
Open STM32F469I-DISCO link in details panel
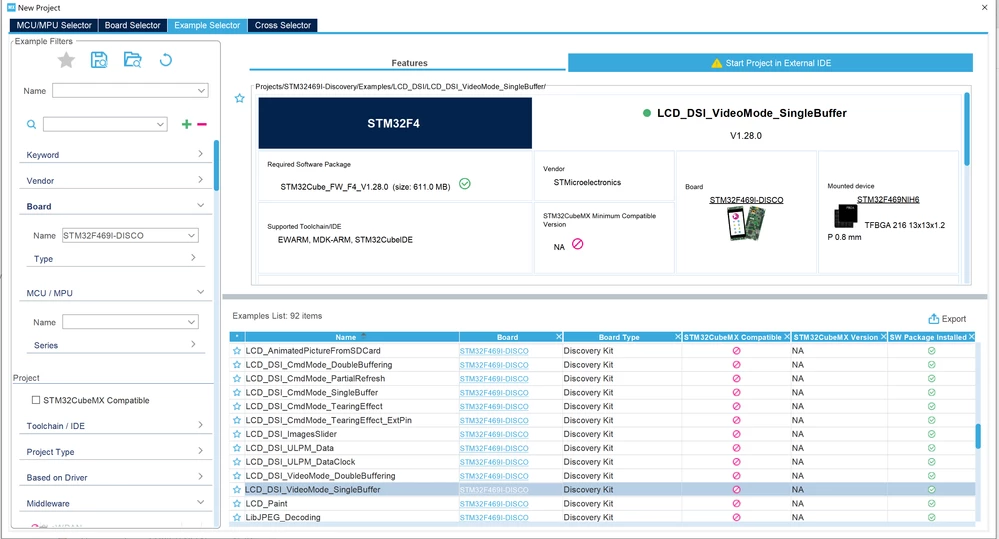click(x=746, y=200)
